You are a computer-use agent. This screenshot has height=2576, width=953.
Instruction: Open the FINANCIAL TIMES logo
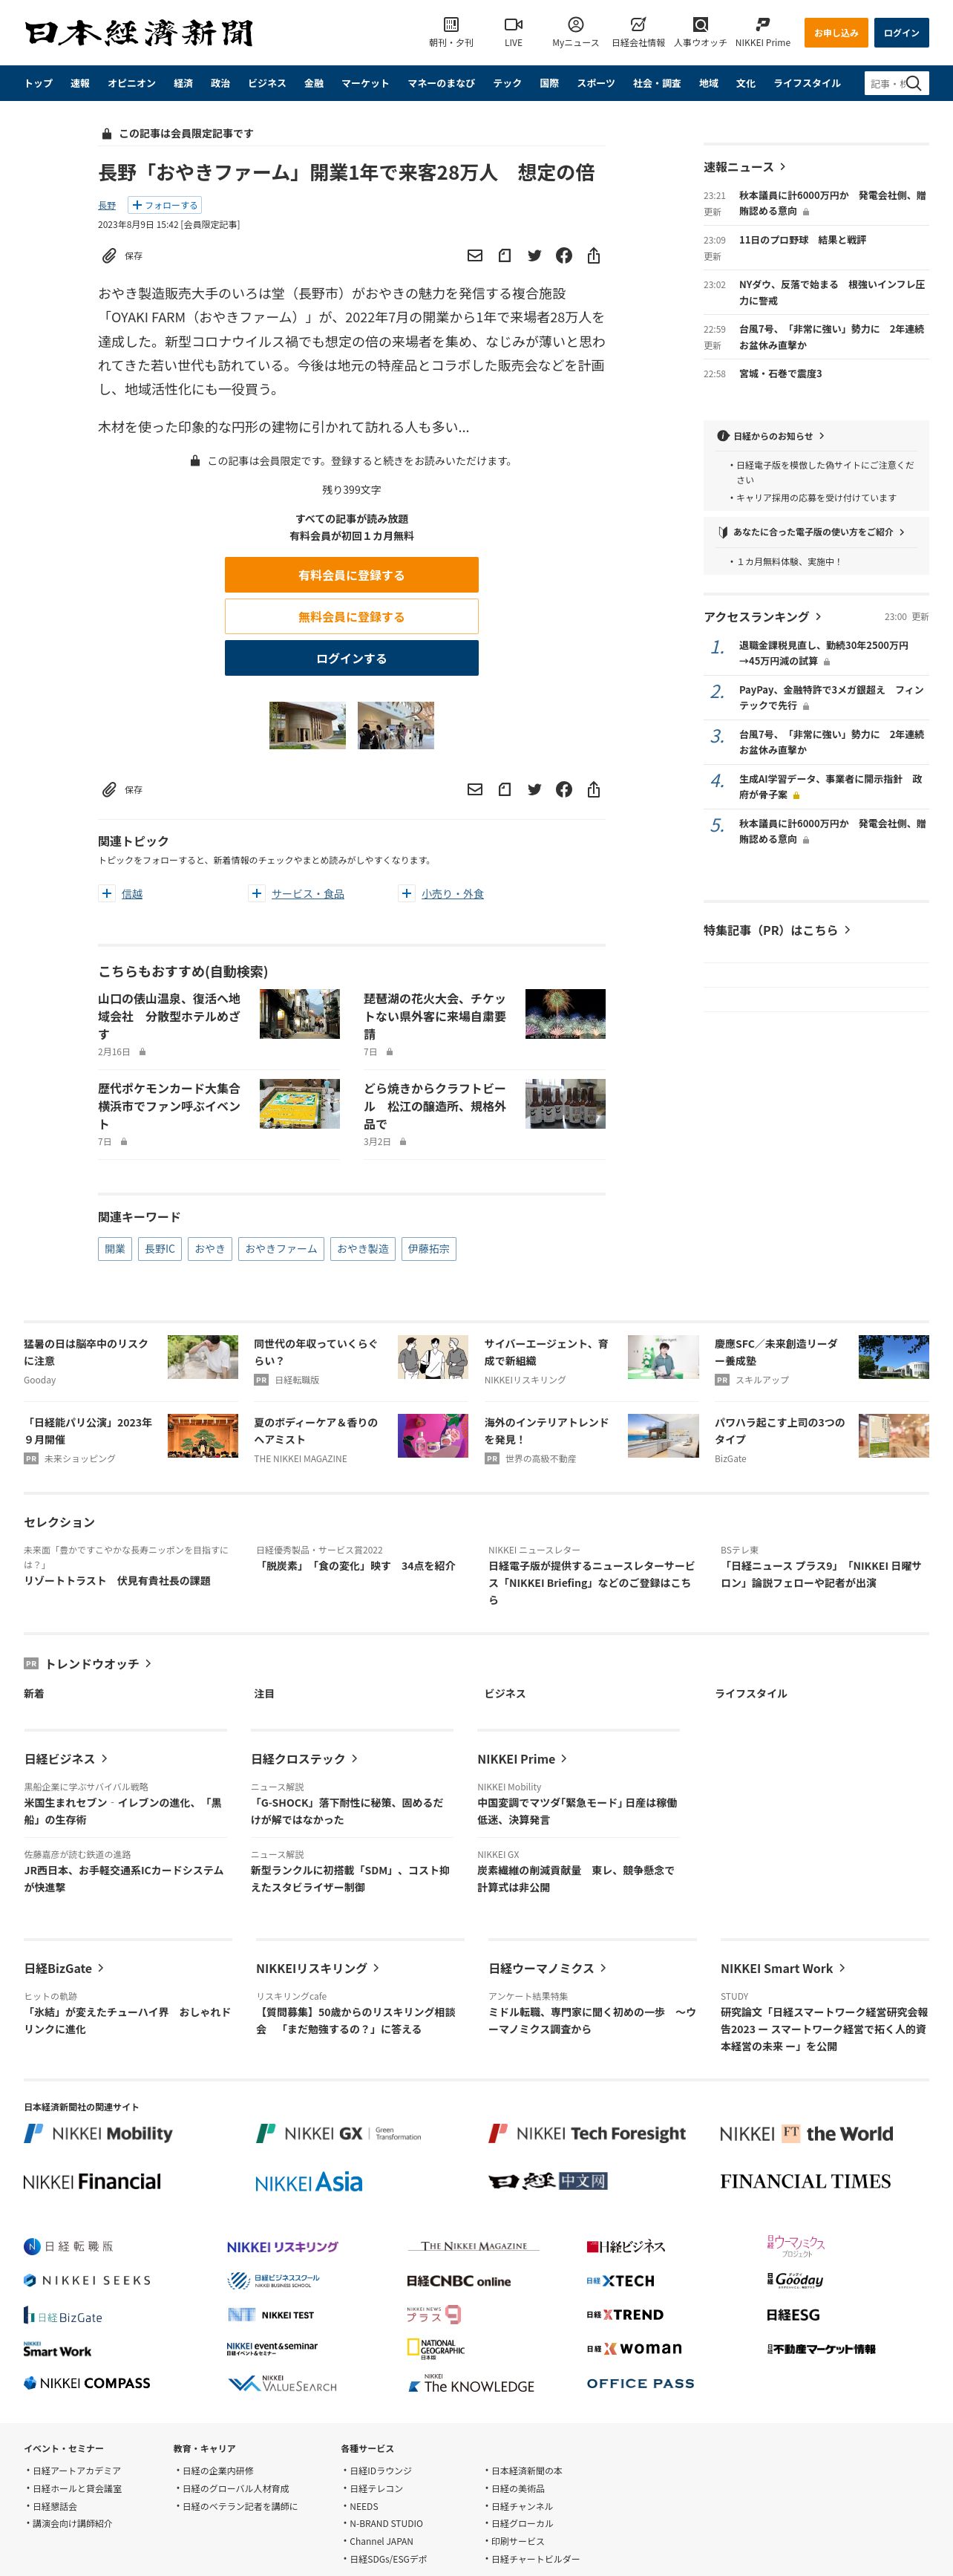point(805,2181)
